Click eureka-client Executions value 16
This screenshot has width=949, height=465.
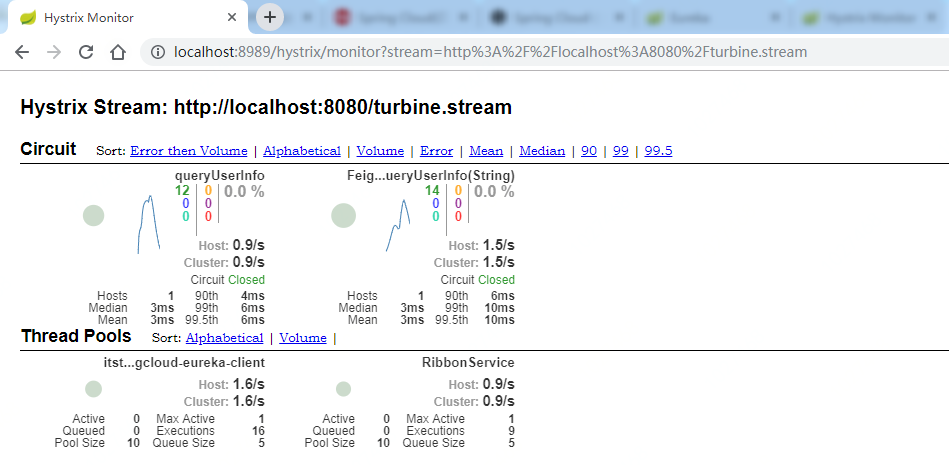pos(258,430)
